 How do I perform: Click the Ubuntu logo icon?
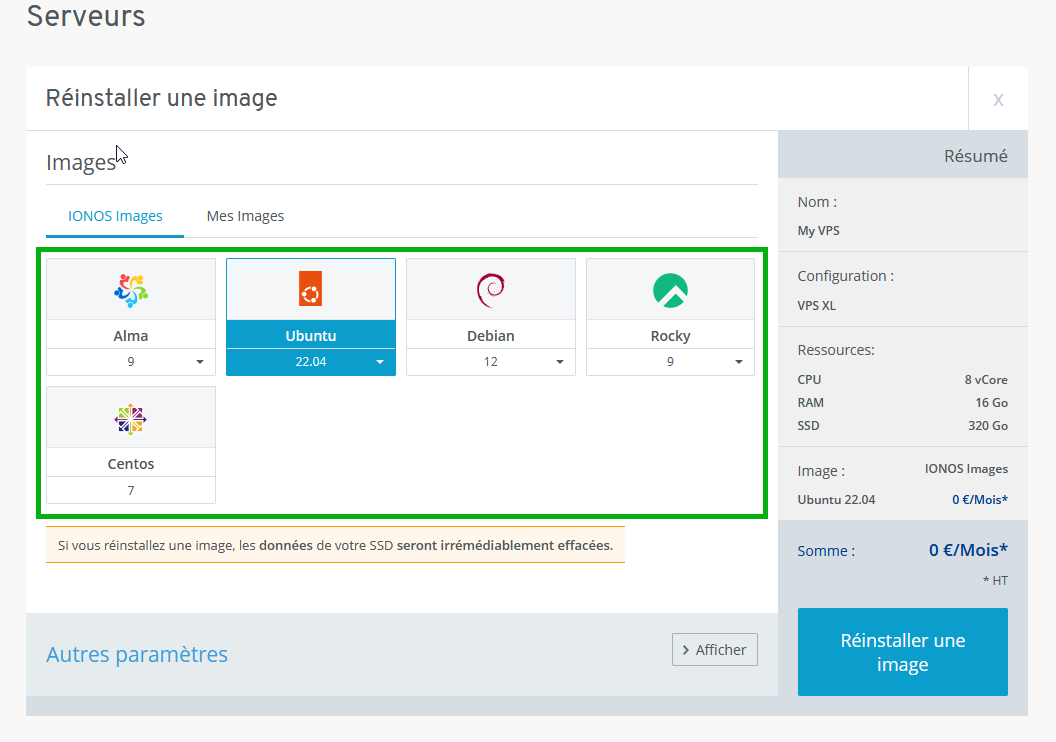point(310,289)
